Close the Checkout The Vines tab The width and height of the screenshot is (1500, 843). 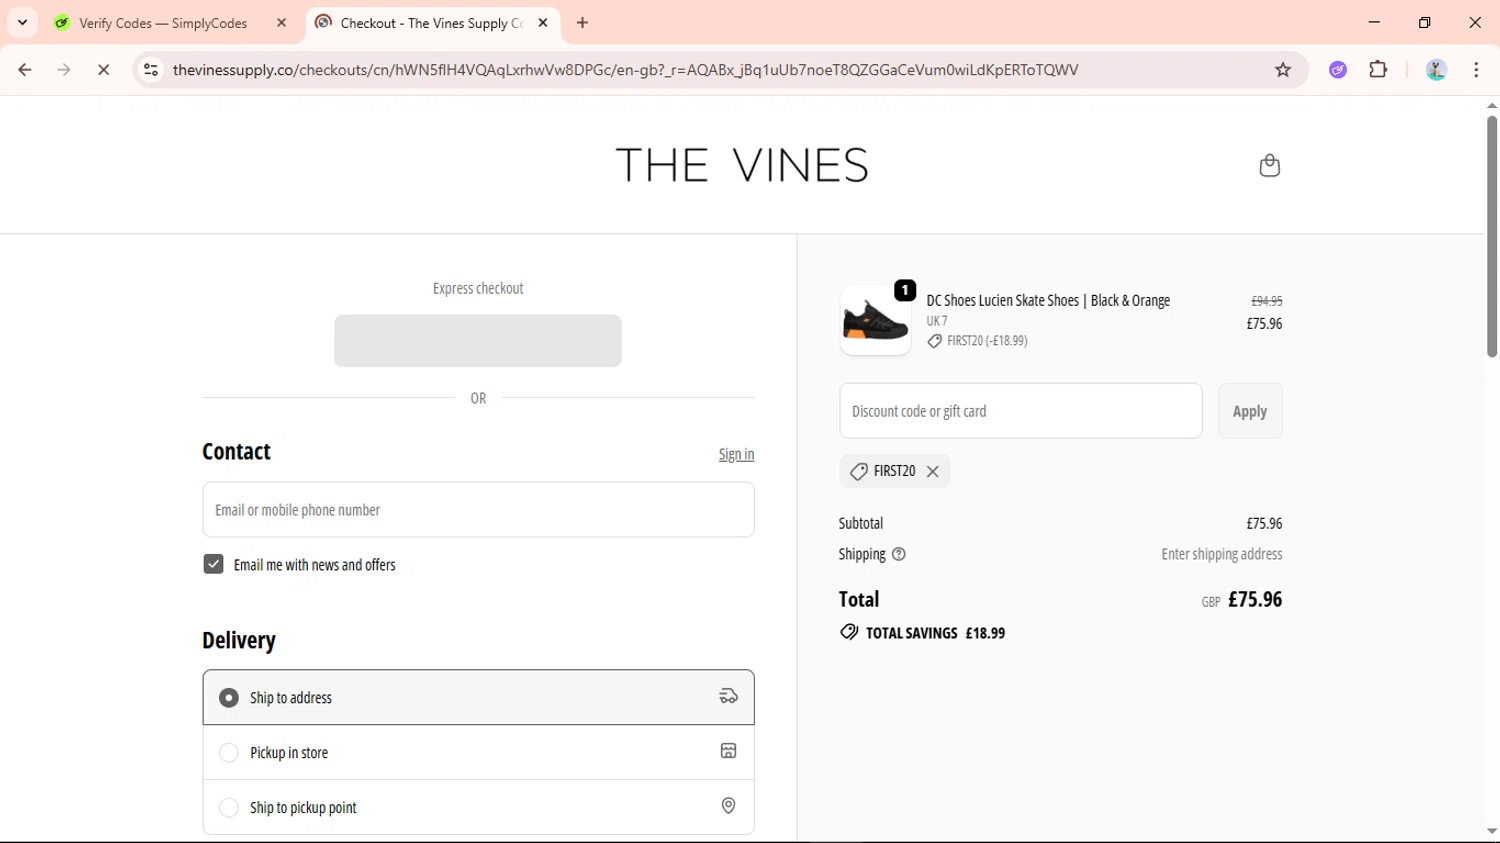tap(543, 23)
